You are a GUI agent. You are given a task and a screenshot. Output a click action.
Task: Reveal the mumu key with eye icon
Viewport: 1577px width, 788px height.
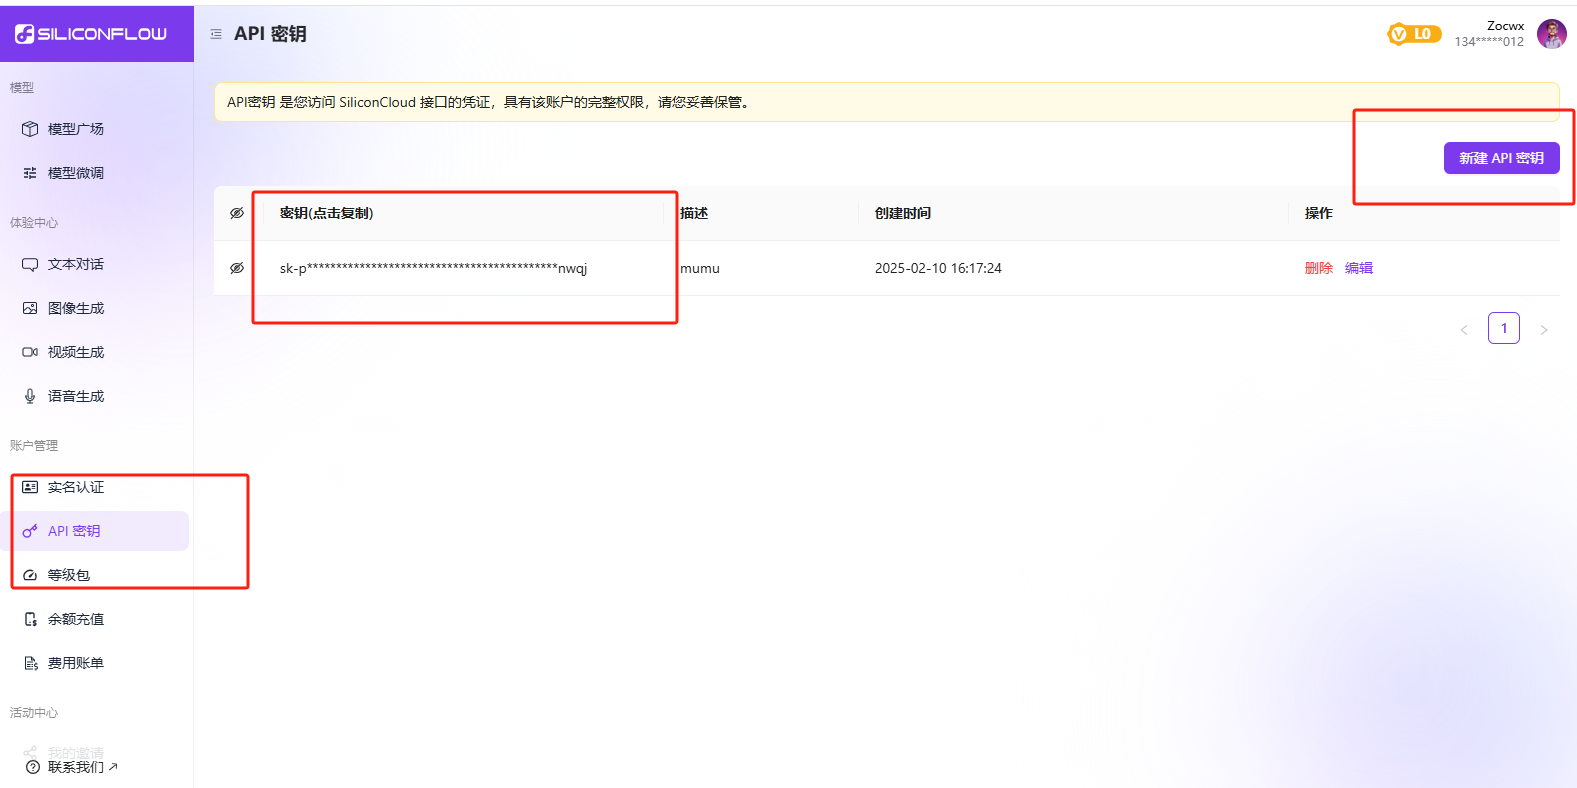tap(237, 268)
